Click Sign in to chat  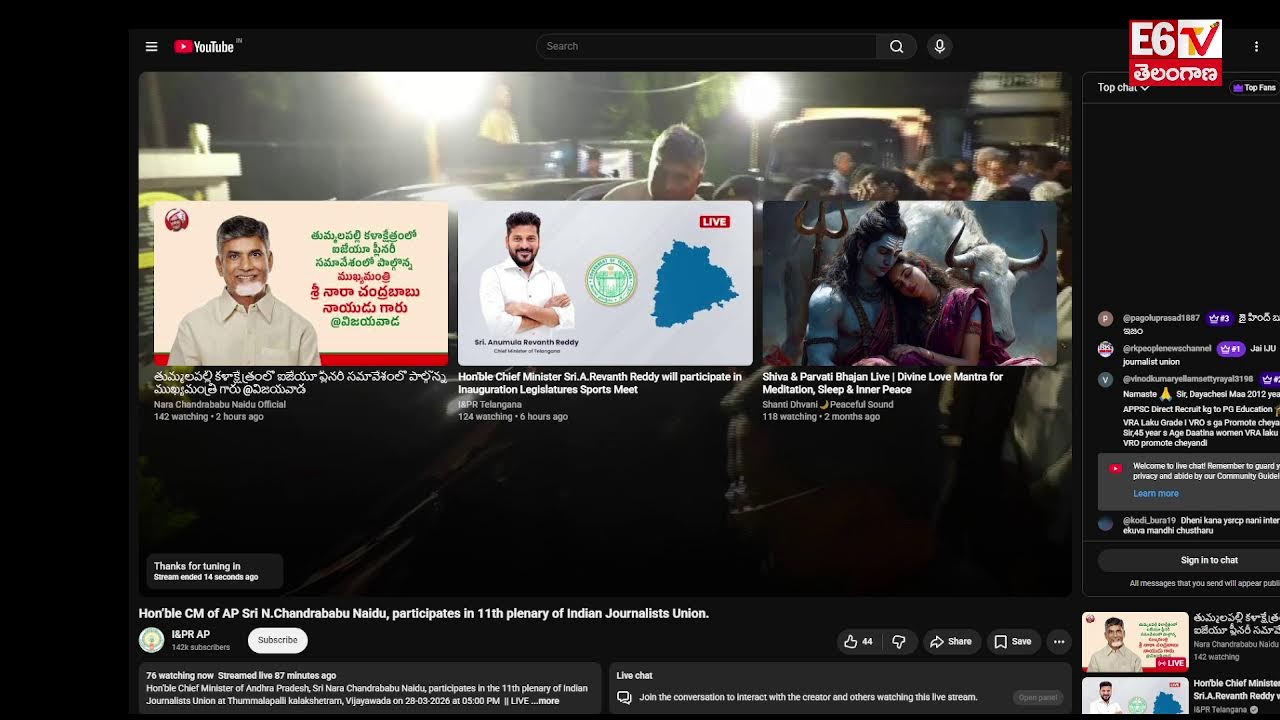click(x=1208, y=560)
